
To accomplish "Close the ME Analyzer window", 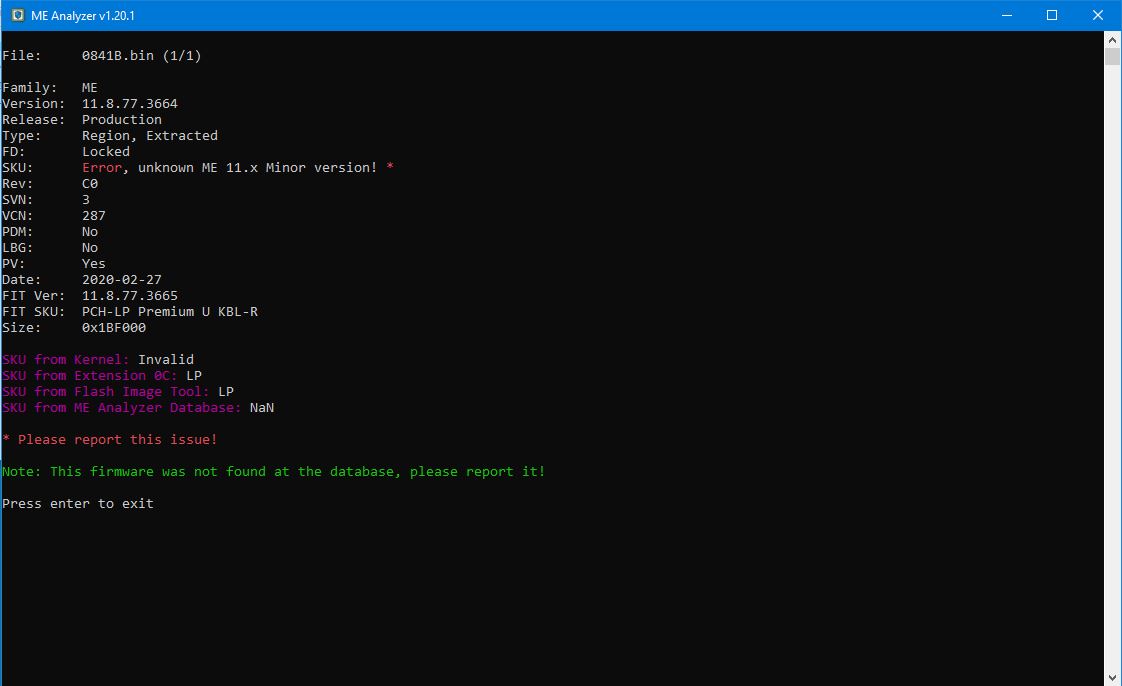I will 1098,15.
